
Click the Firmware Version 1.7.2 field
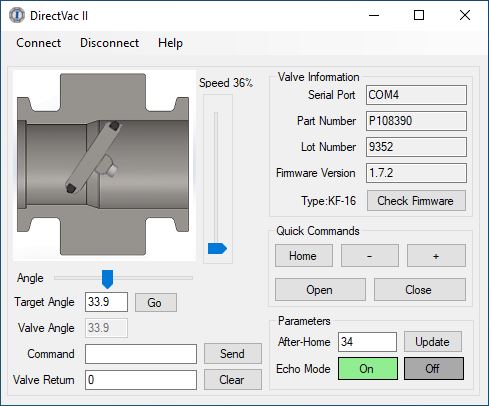pyautogui.click(x=416, y=173)
